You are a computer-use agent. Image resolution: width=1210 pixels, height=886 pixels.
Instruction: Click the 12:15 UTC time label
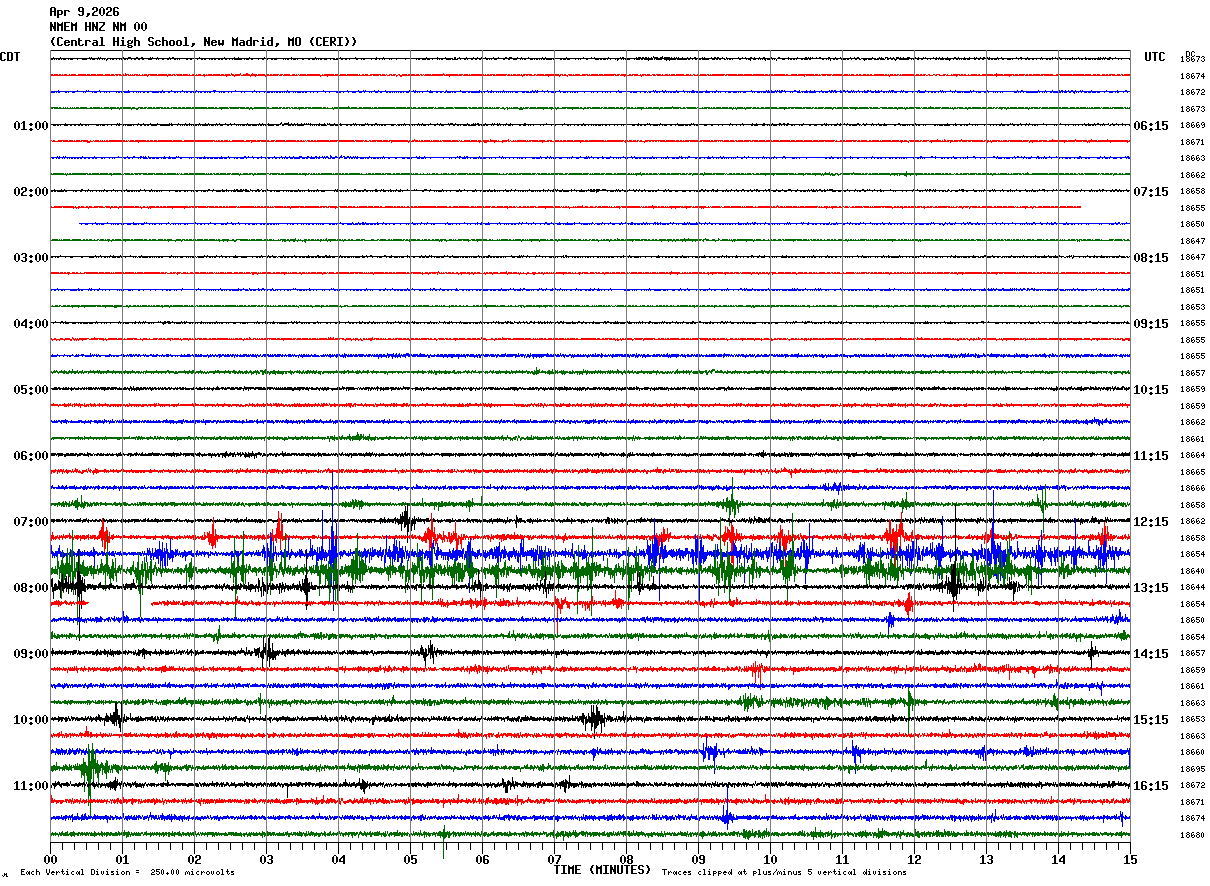1151,522
